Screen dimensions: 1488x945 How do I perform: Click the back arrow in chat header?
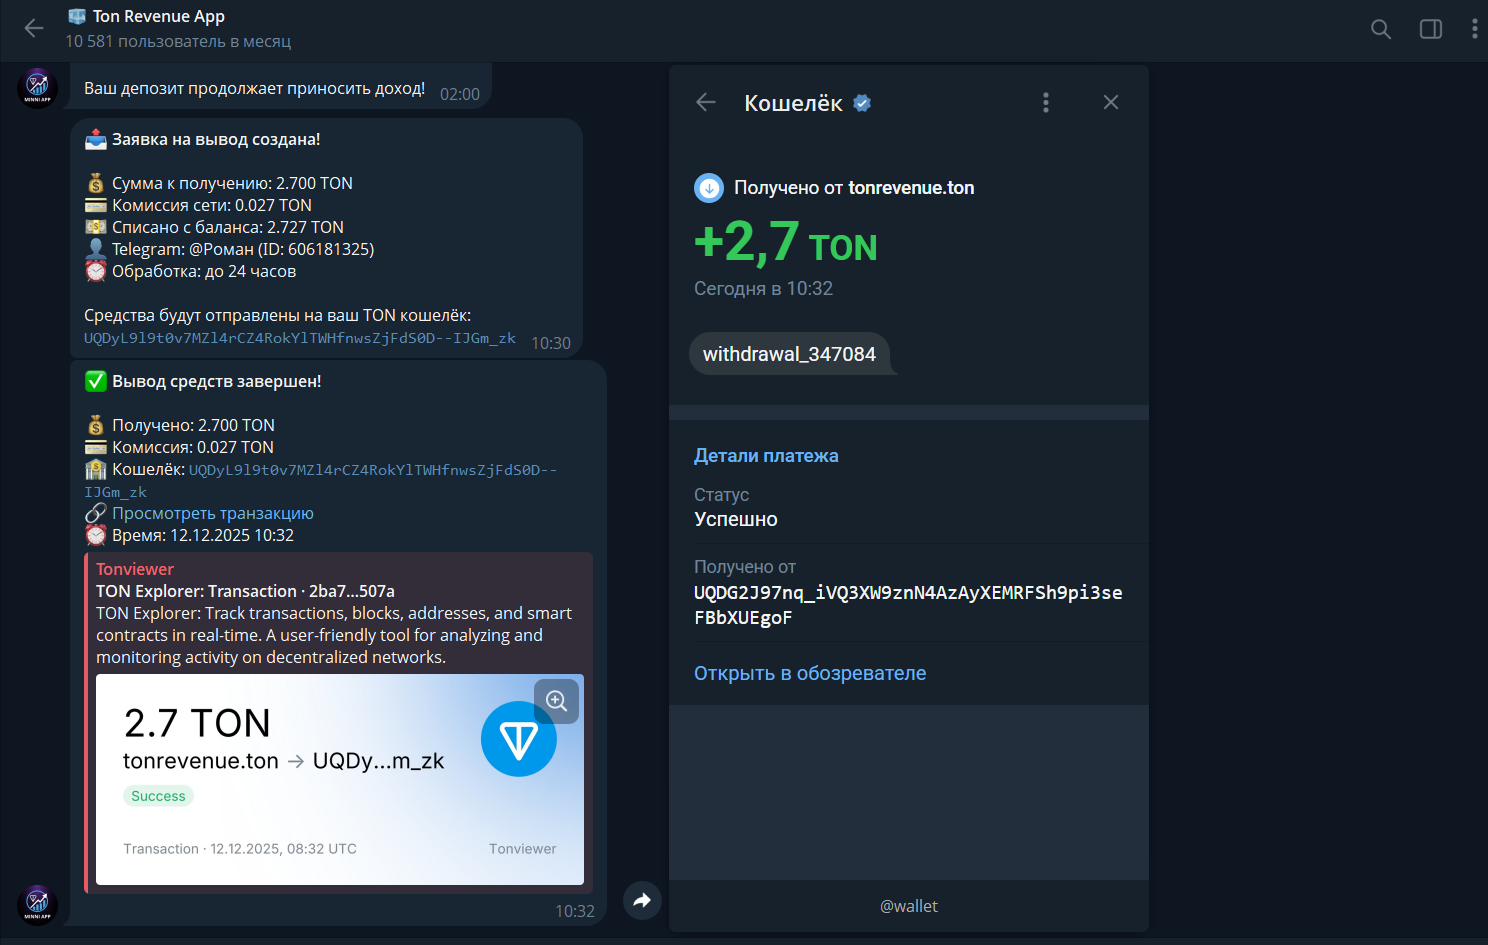[34, 28]
